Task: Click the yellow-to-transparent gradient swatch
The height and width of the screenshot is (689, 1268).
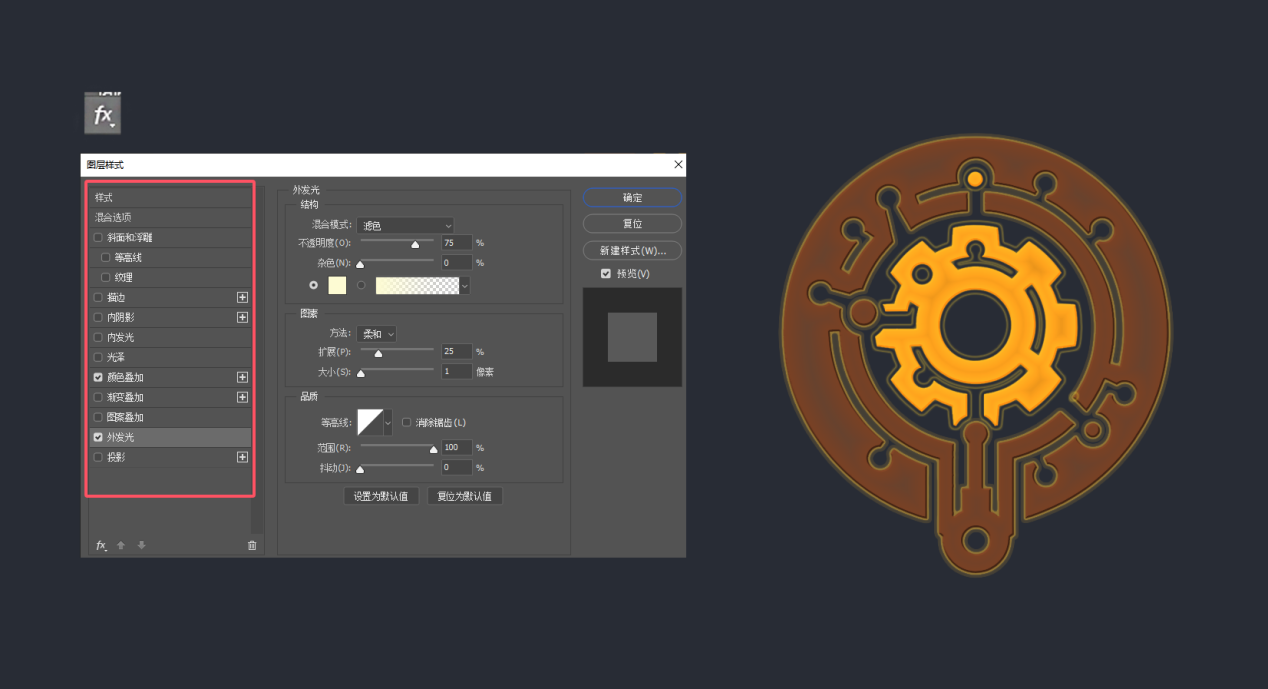Action: point(417,285)
